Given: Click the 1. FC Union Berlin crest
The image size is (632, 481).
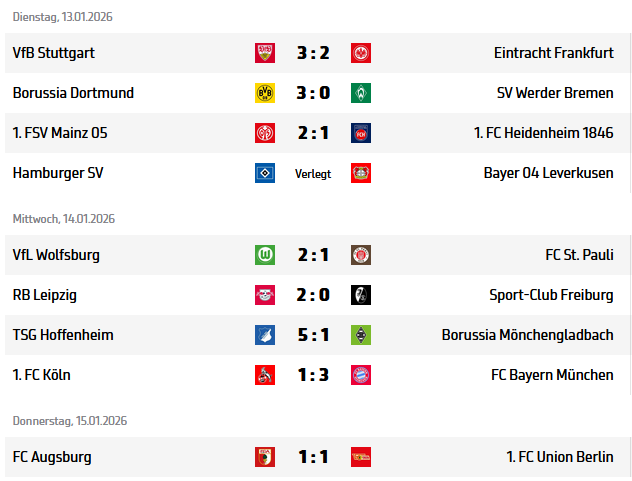Looking at the screenshot, I should [361, 457].
